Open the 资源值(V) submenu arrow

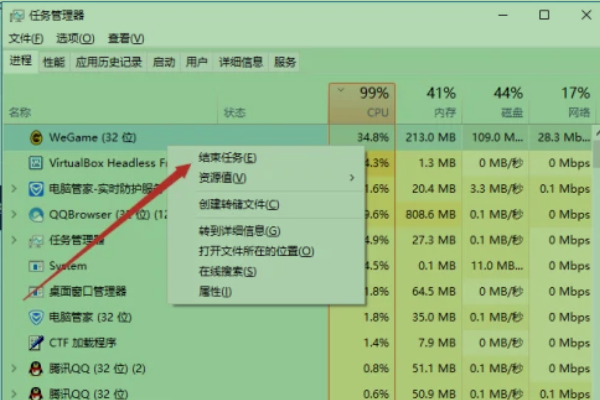point(352,178)
